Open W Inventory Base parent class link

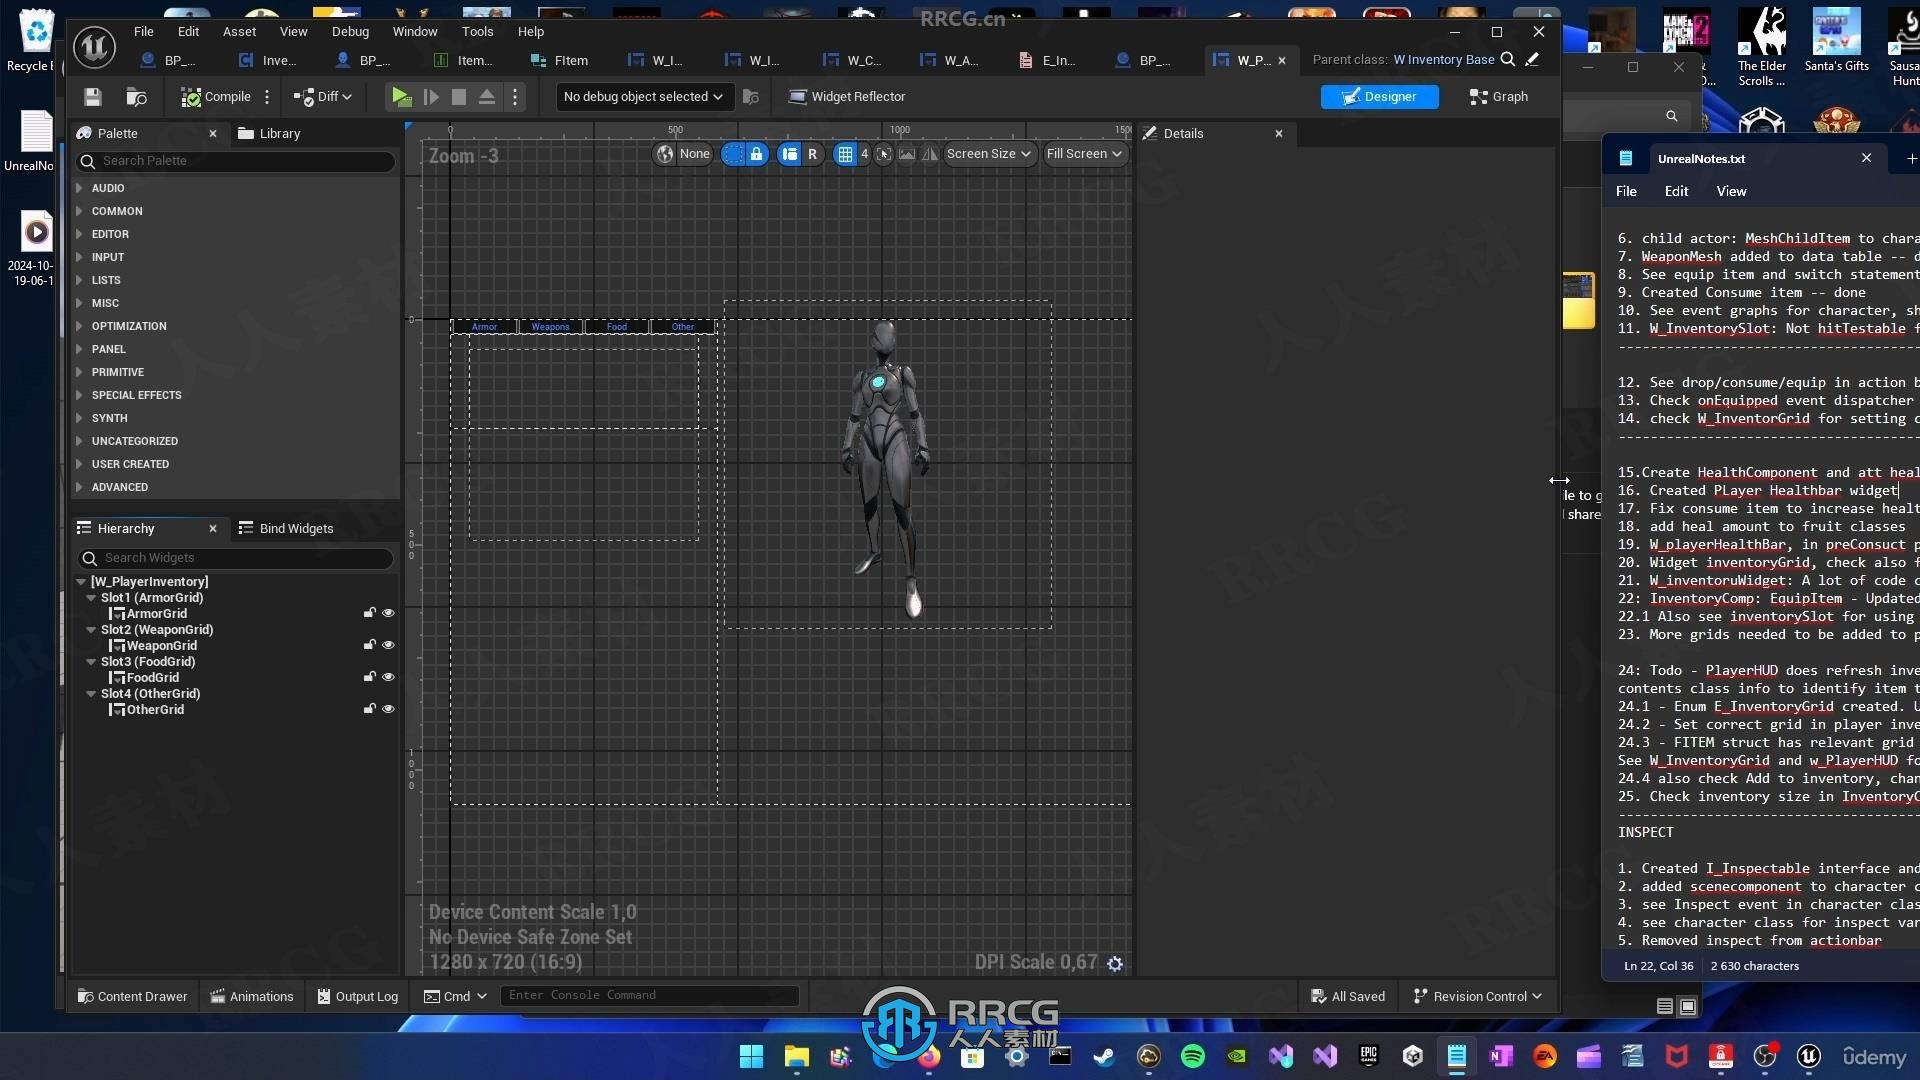[x=1444, y=60]
